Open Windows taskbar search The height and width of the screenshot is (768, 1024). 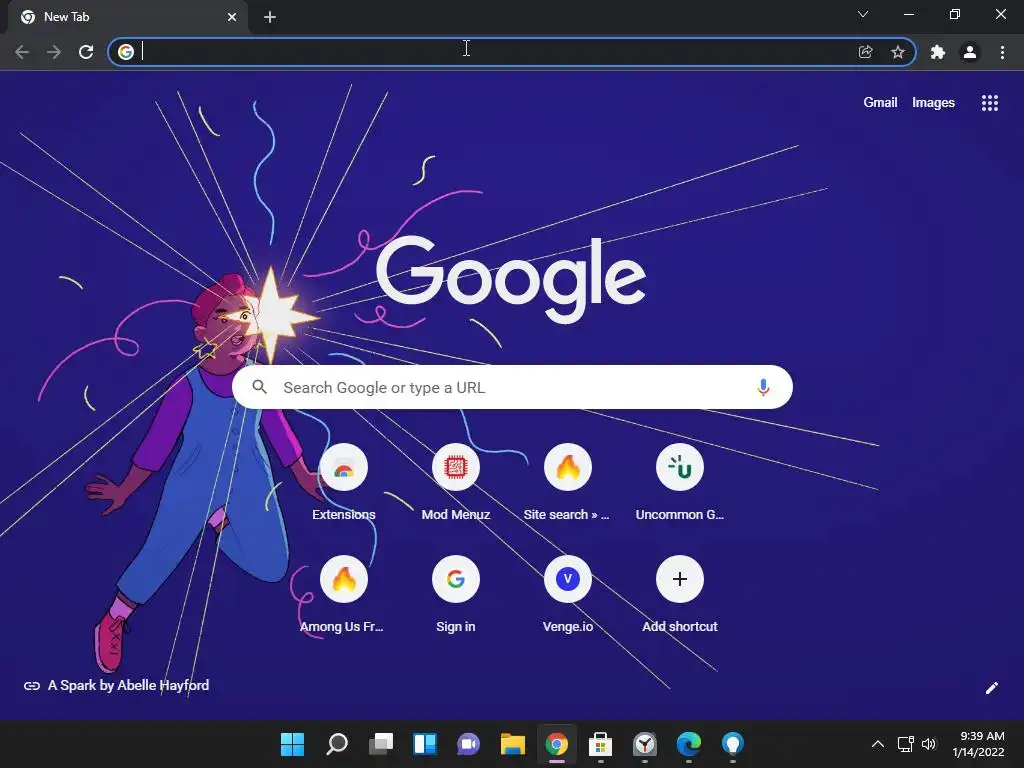click(337, 744)
